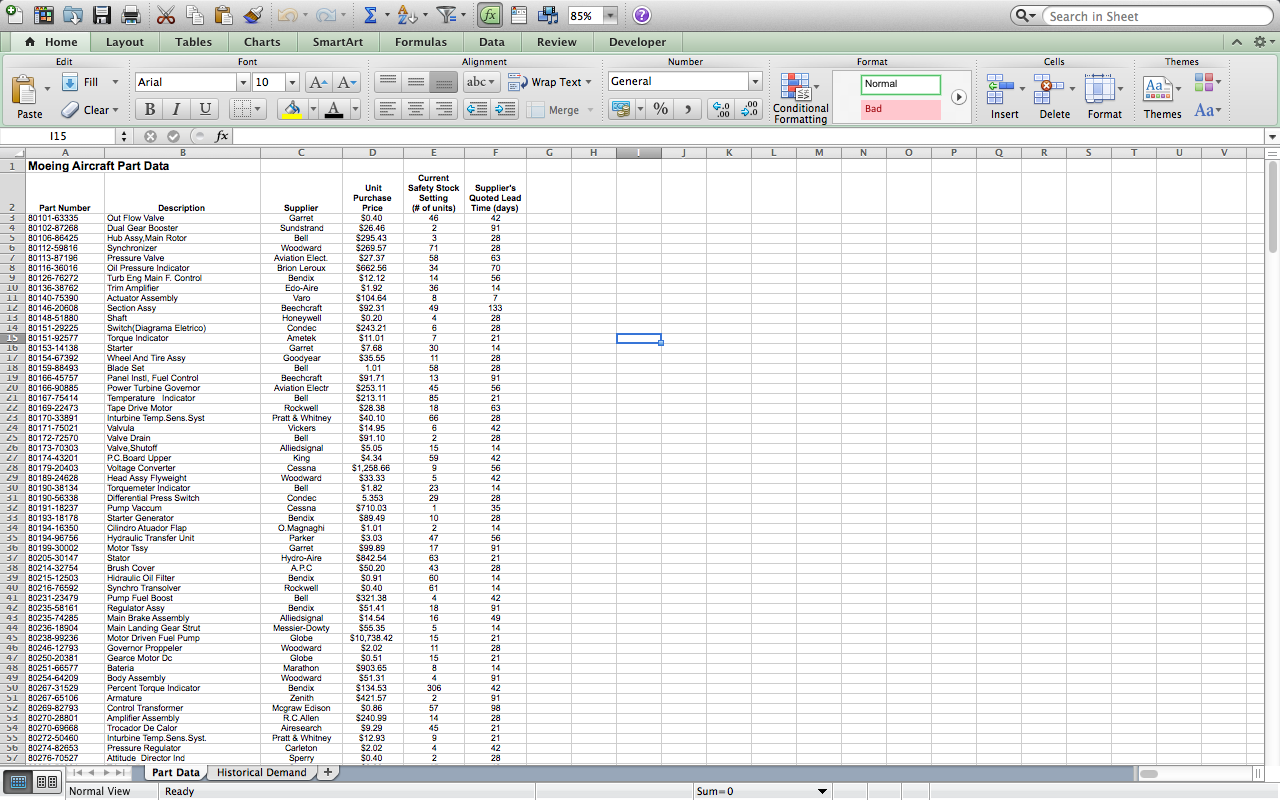
Task: Click the Format Painter brush icon
Action: 253,16
